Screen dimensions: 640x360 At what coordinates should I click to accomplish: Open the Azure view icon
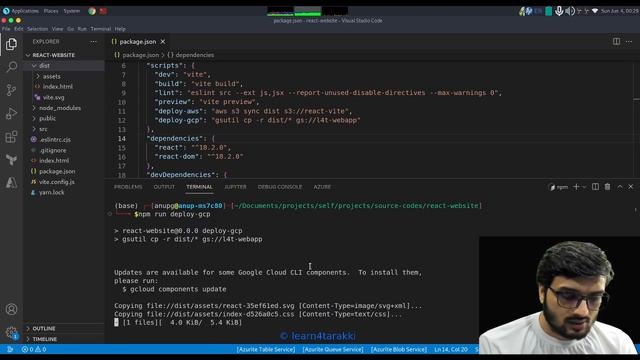(x=11, y=182)
